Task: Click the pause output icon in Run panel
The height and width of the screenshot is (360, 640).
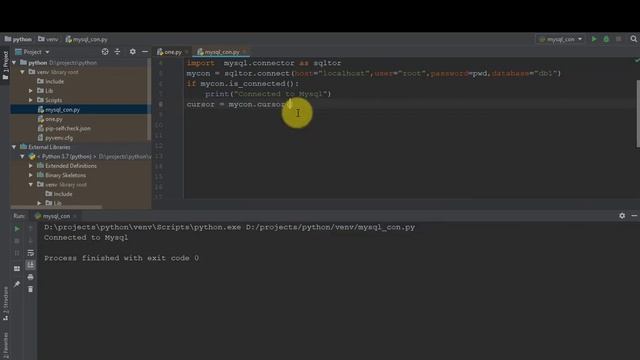Action: 17,253
